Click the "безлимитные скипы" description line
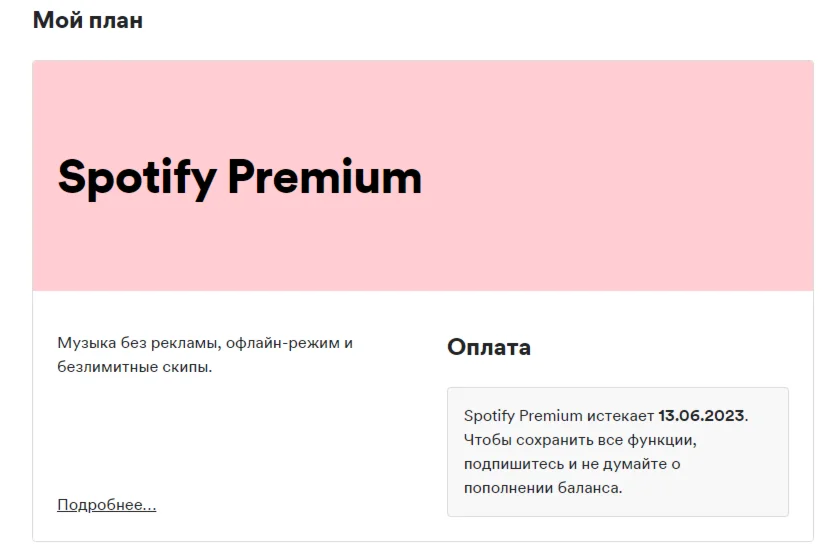Image resolution: width=839 pixels, height=553 pixels. coord(134,367)
